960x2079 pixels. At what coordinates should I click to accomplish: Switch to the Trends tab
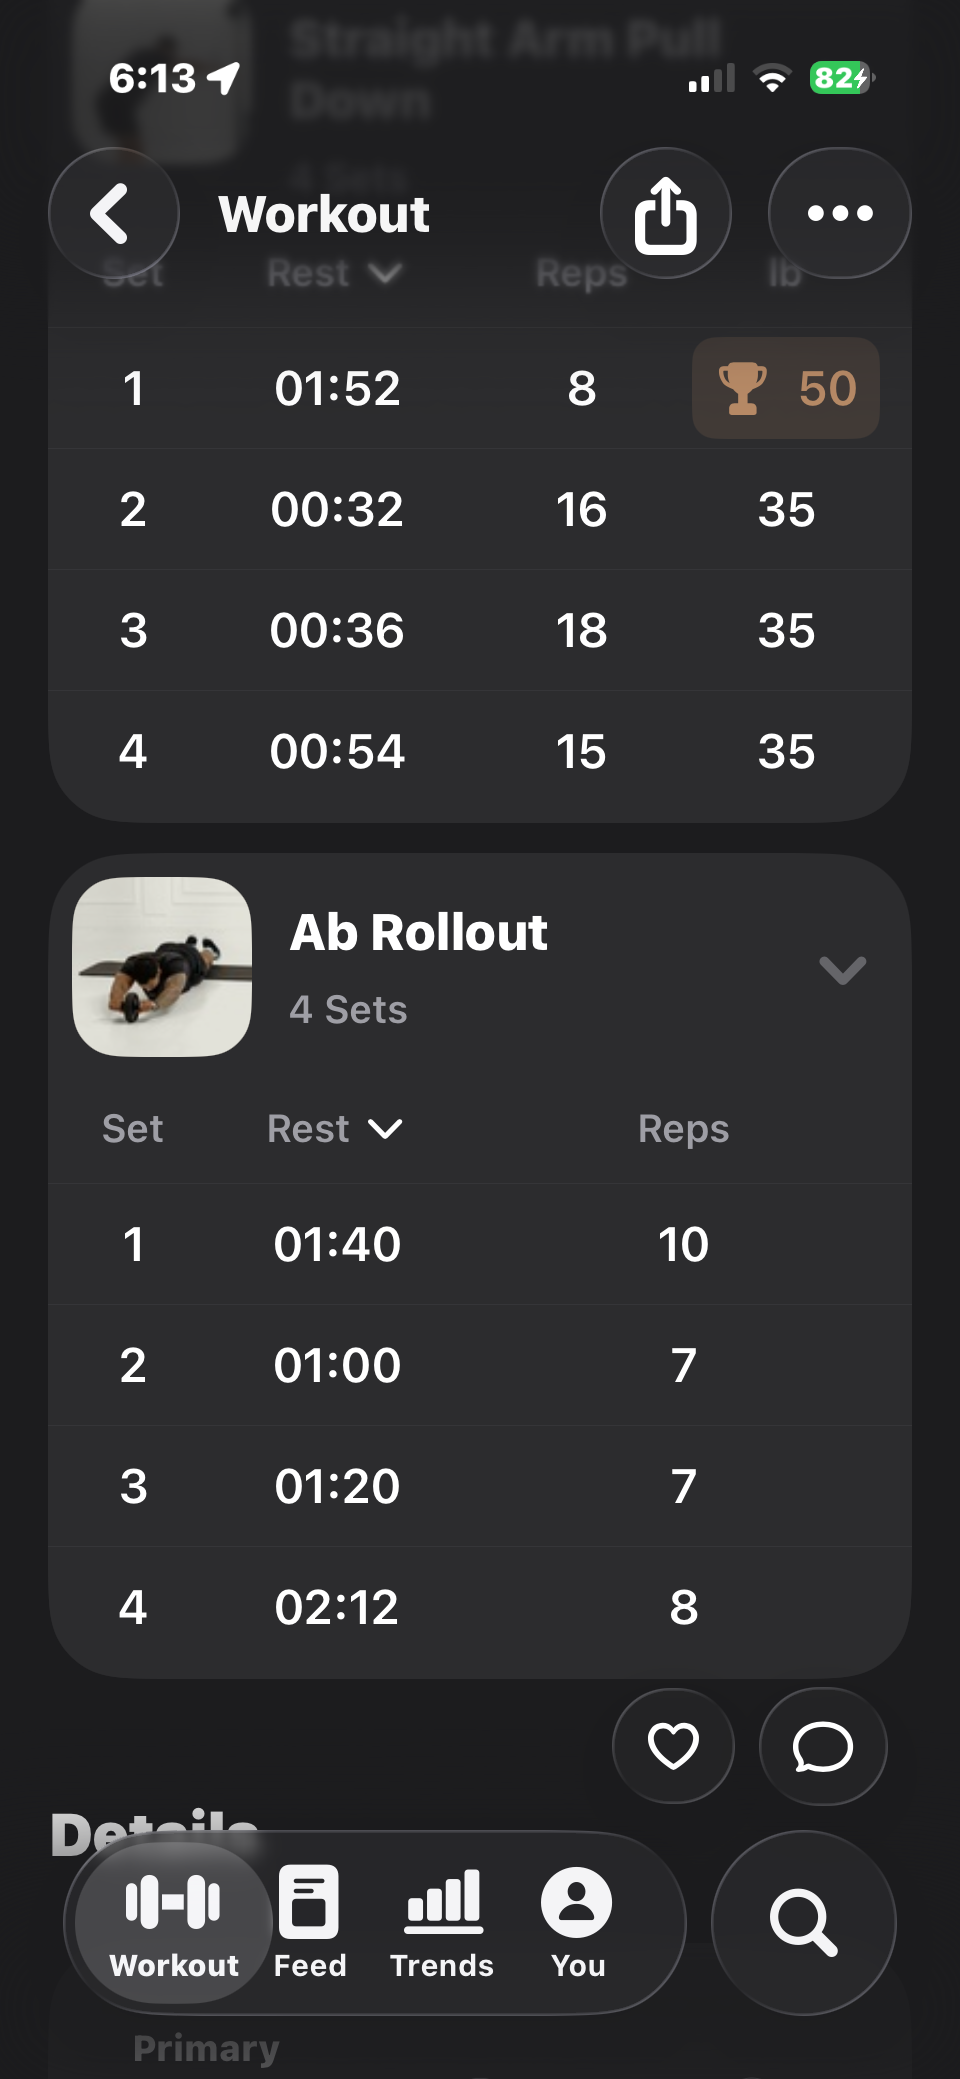point(442,1922)
